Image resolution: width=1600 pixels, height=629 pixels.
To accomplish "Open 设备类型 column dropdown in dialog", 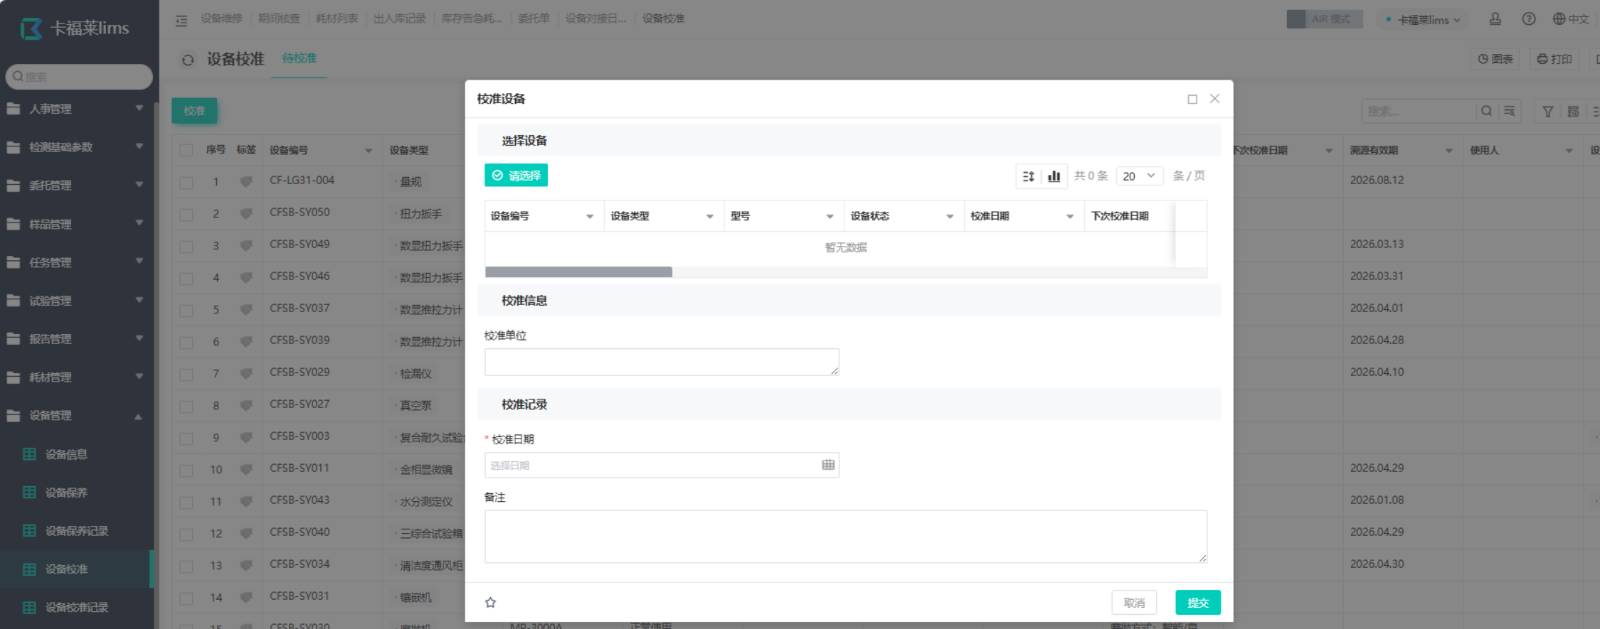I will [x=710, y=216].
